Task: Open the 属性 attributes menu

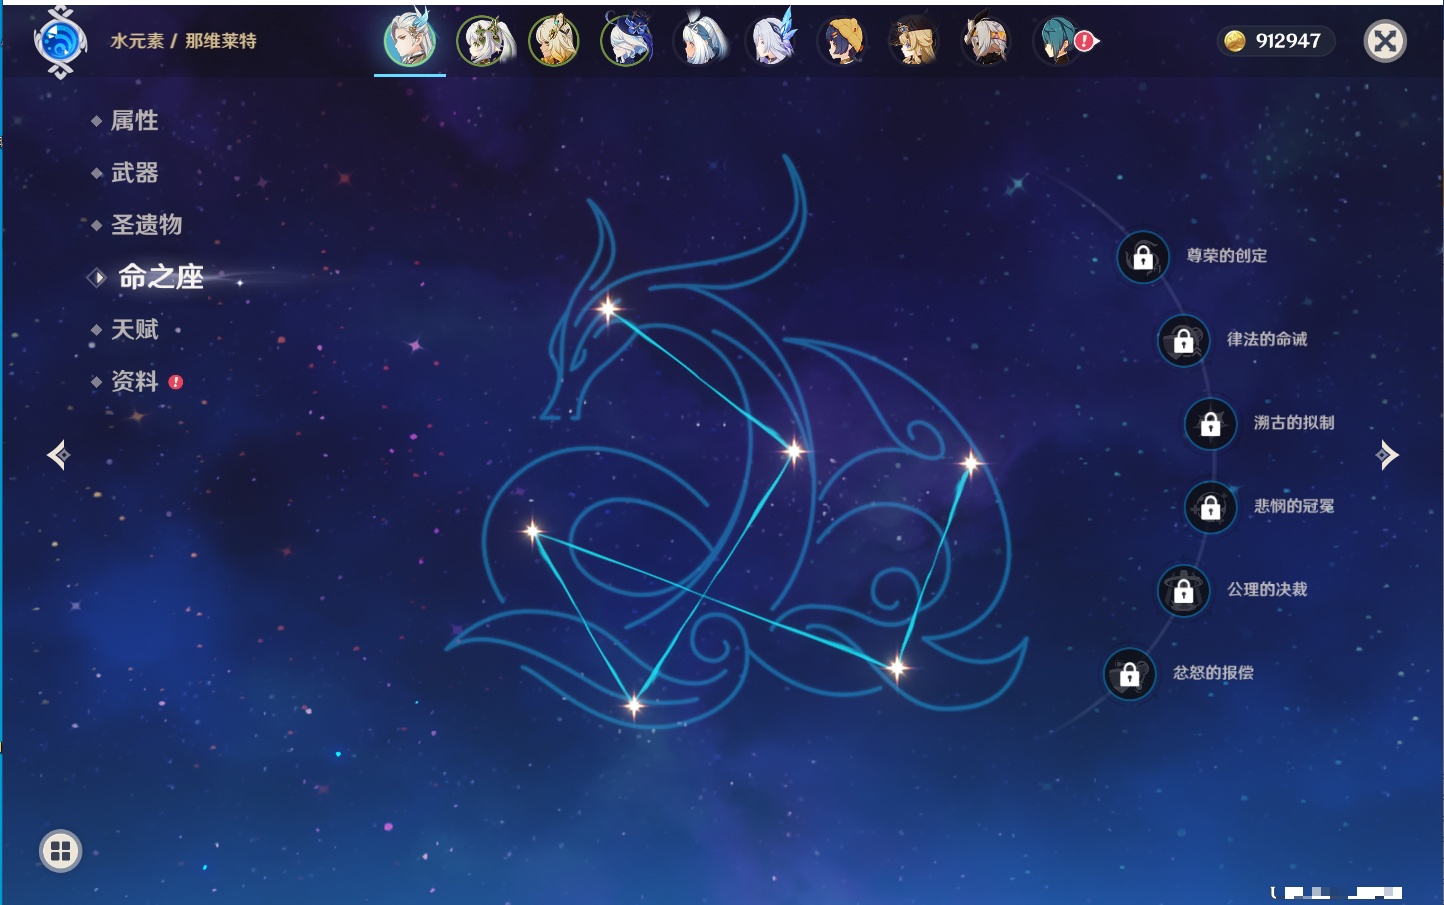Action: coord(134,121)
